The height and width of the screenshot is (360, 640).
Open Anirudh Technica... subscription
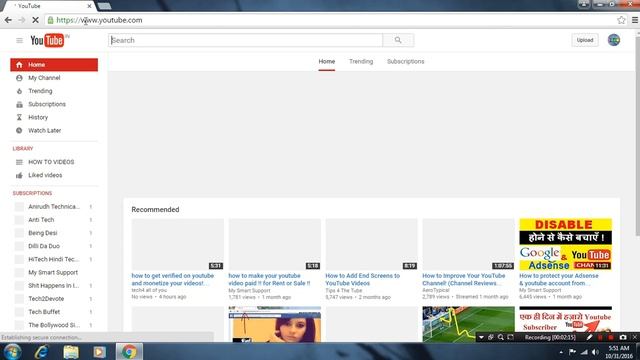click(x=54, y=207)
